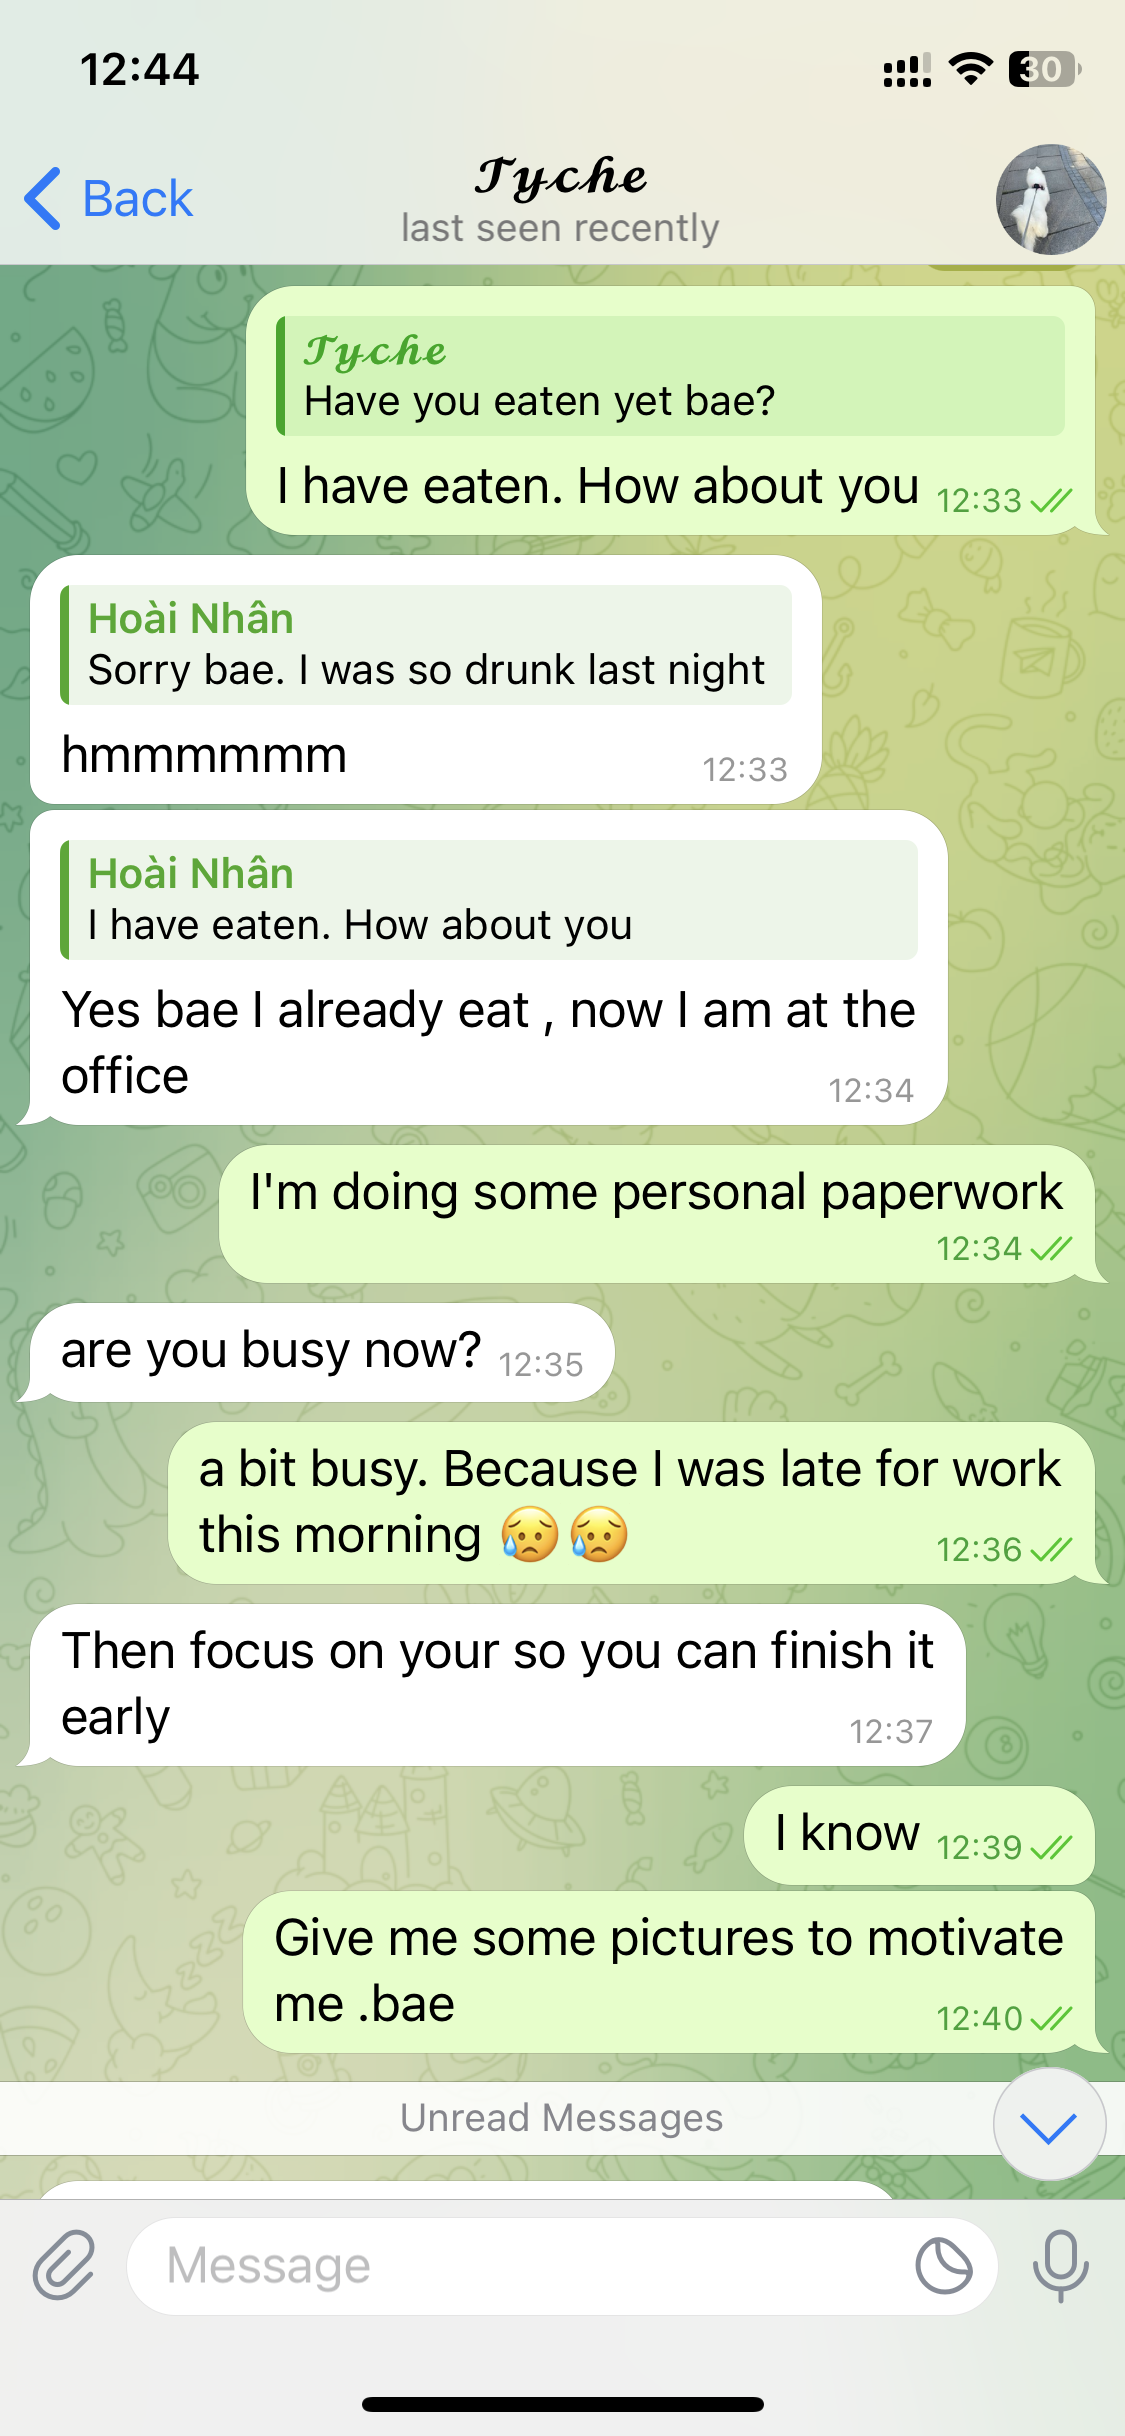Tap the paperclip attachment icon
The image size is (1125, 2436).
click(x=64, y=2265)
